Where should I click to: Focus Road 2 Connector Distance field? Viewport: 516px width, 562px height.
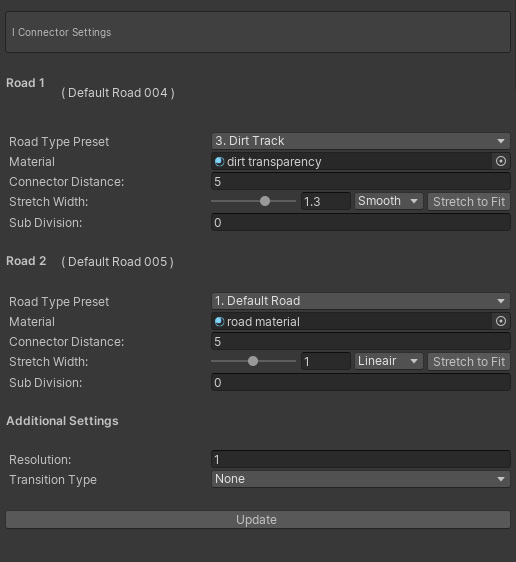point(360,341)
